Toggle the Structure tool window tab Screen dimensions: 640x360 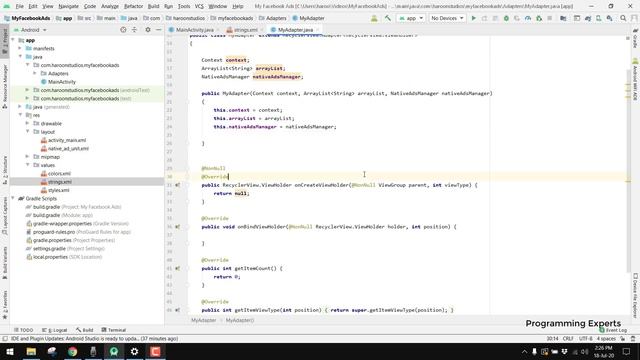(4, 169)
